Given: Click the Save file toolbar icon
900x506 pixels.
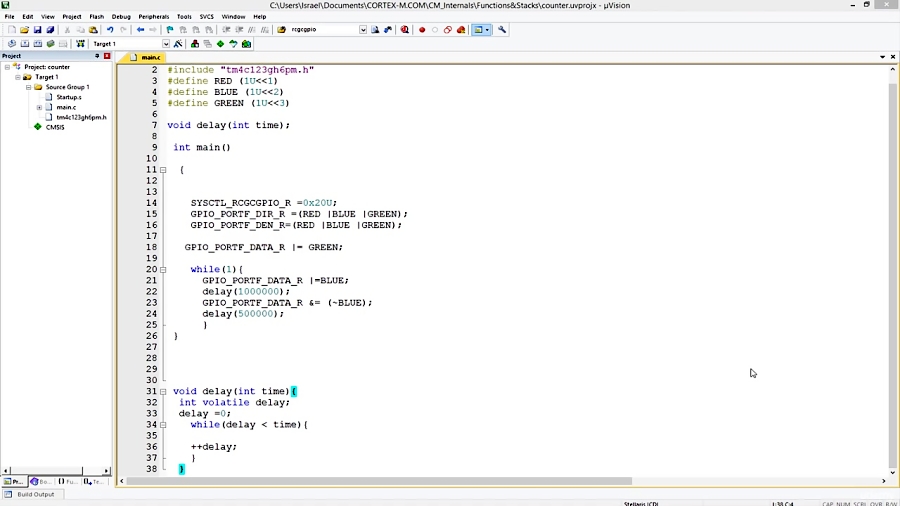Looking at the screenshot, I should [x=37, y=30].
